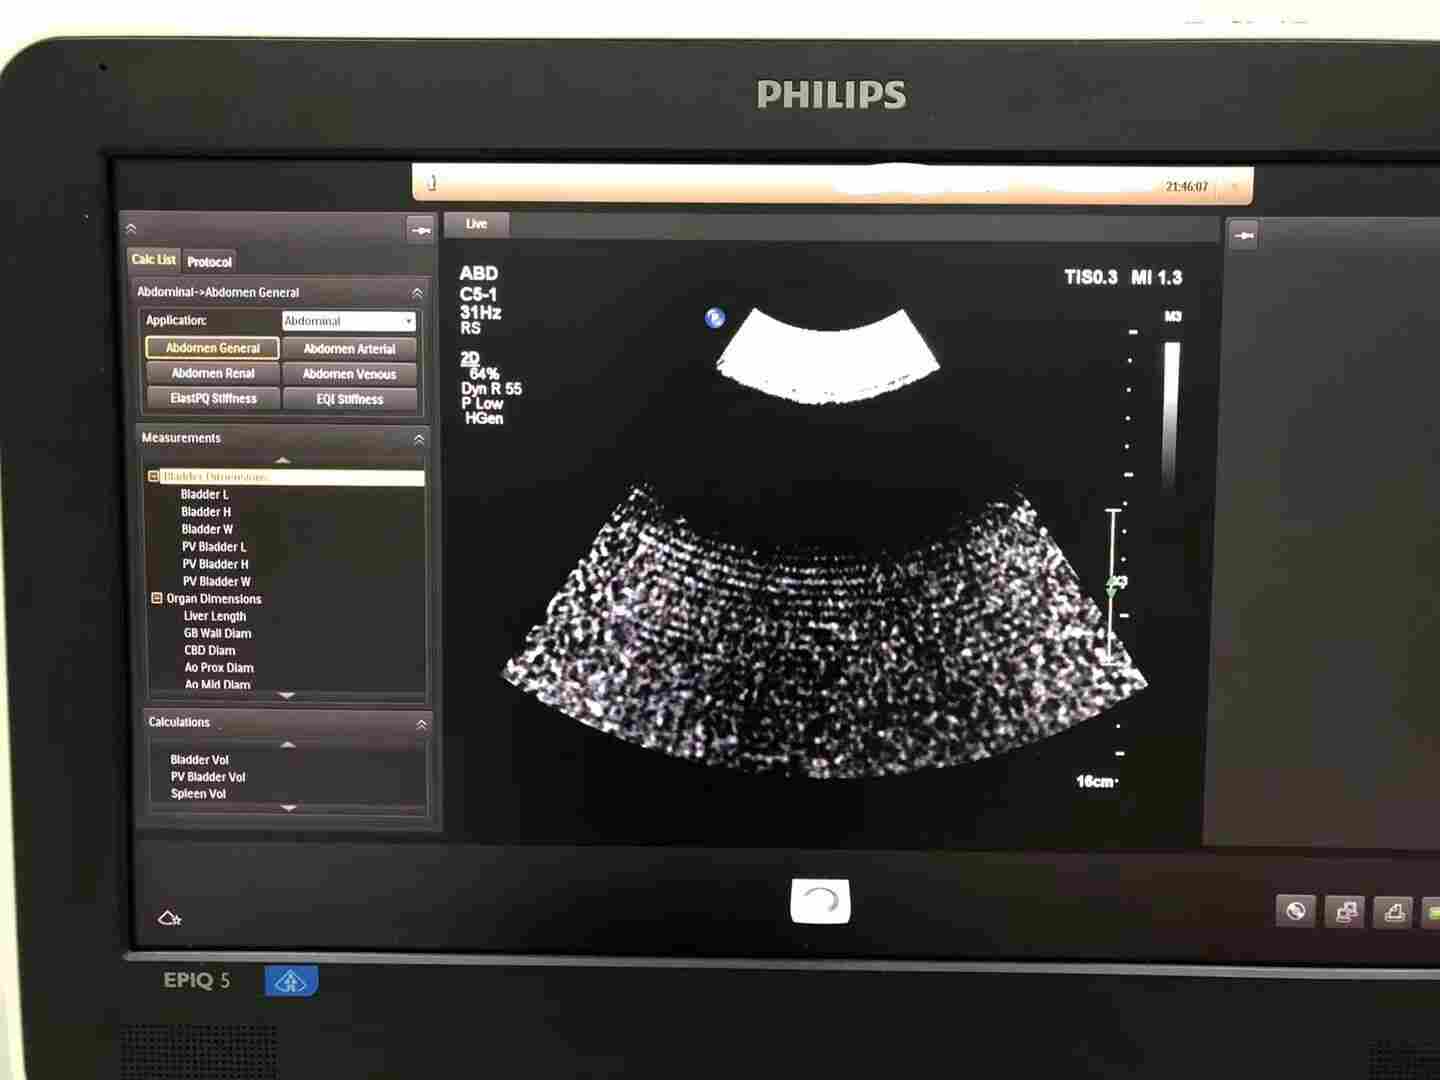The height and width of the screenshot is (1080, 1440).
Task: Select the Live image tab
Action: pos(476,224)
